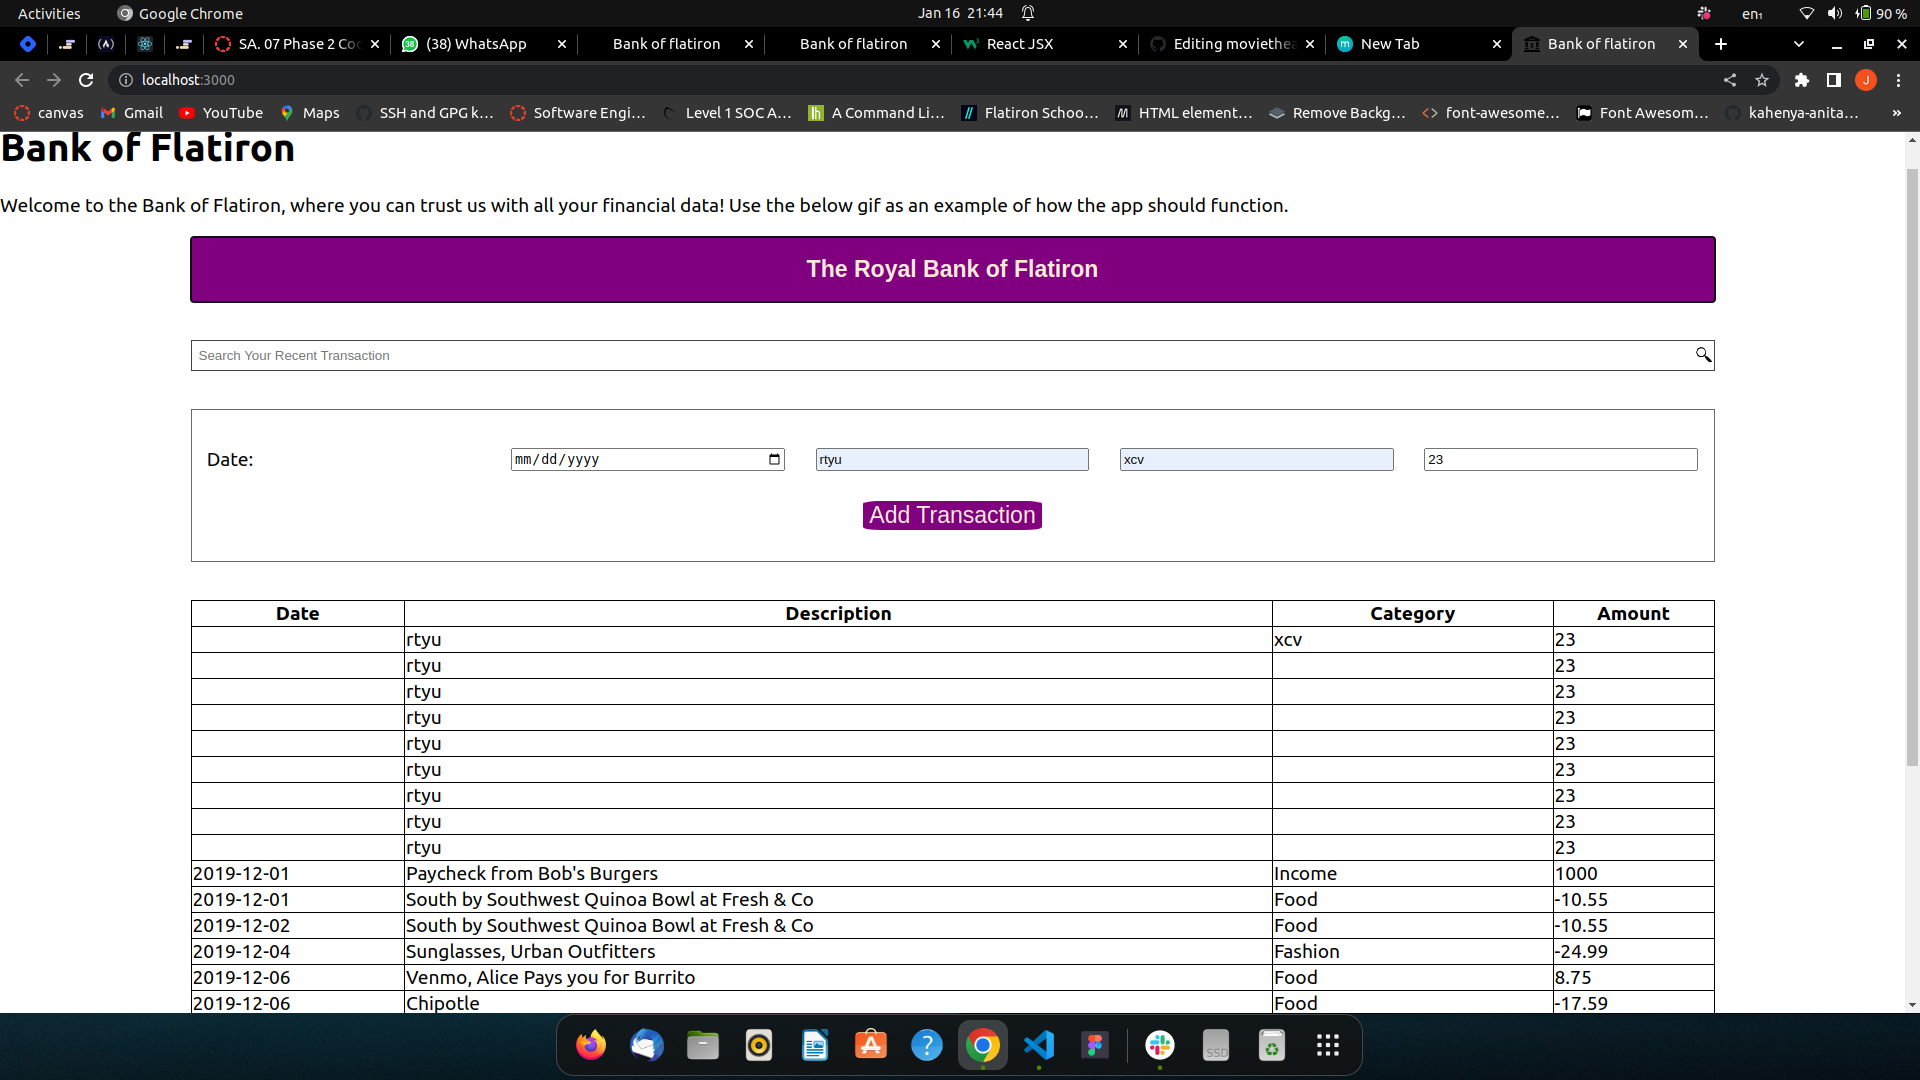The height and width of the screenshot is (1080, 1920).
Task: Show hidden bookmarks with the double chevron
Action: pos(1896,113)
